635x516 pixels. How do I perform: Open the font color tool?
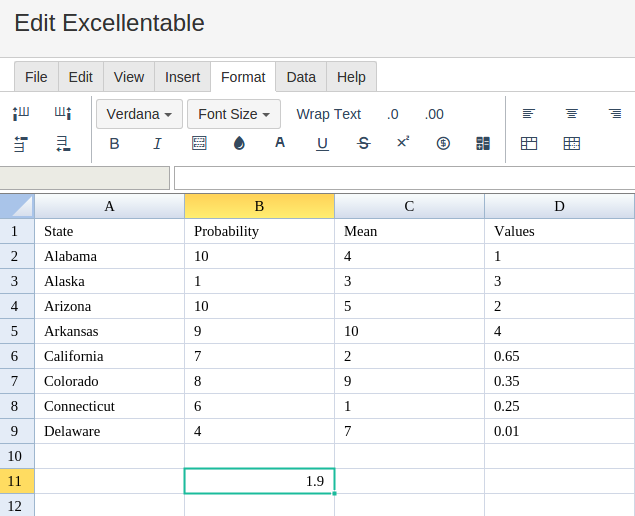pyautogui.click(x=280, y=143)
